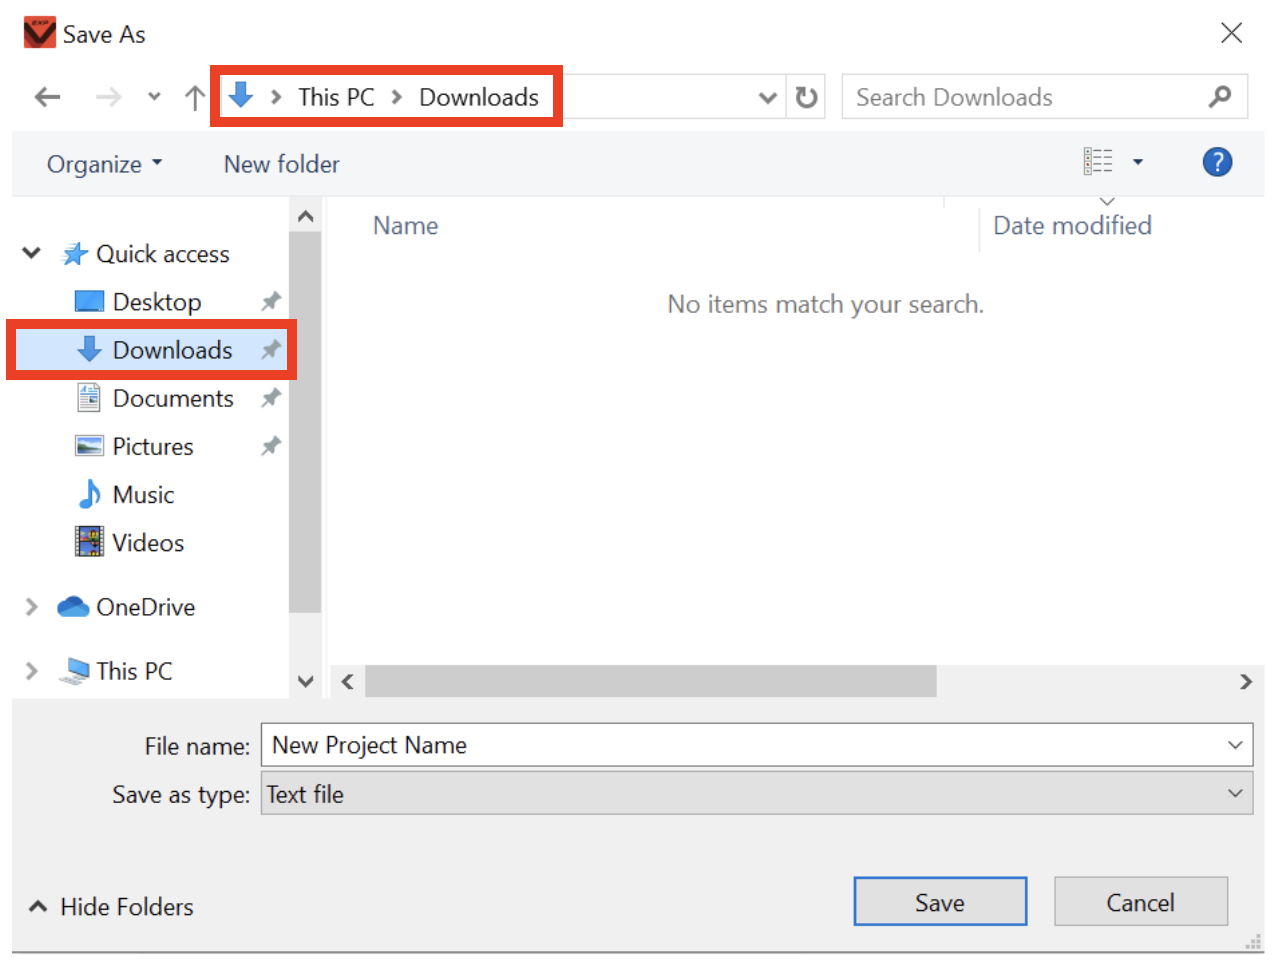
Task: Click New folder to create a folder
Action: point(281,163)
